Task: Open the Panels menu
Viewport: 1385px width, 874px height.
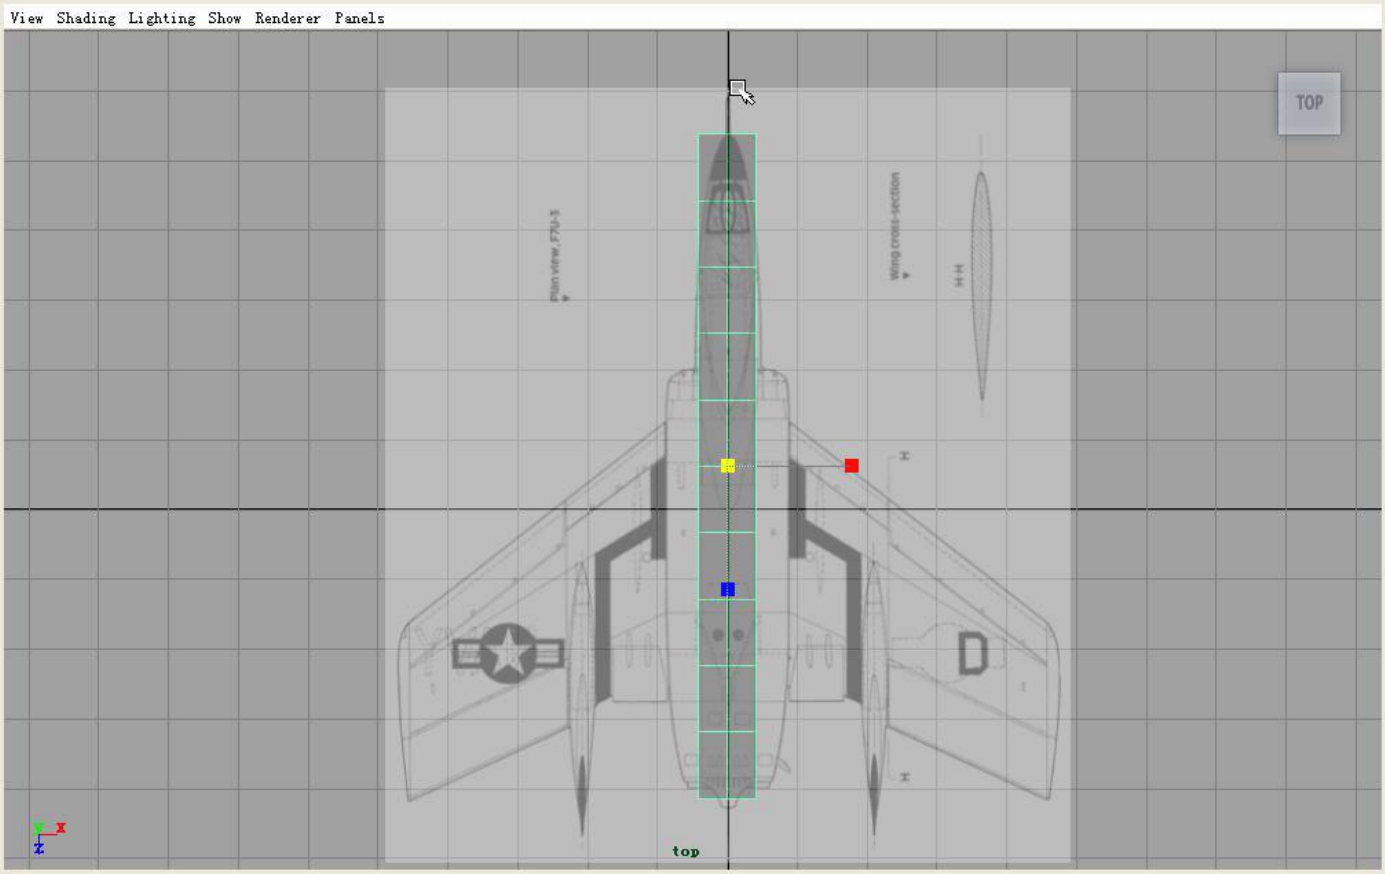Action: point(360,18)
